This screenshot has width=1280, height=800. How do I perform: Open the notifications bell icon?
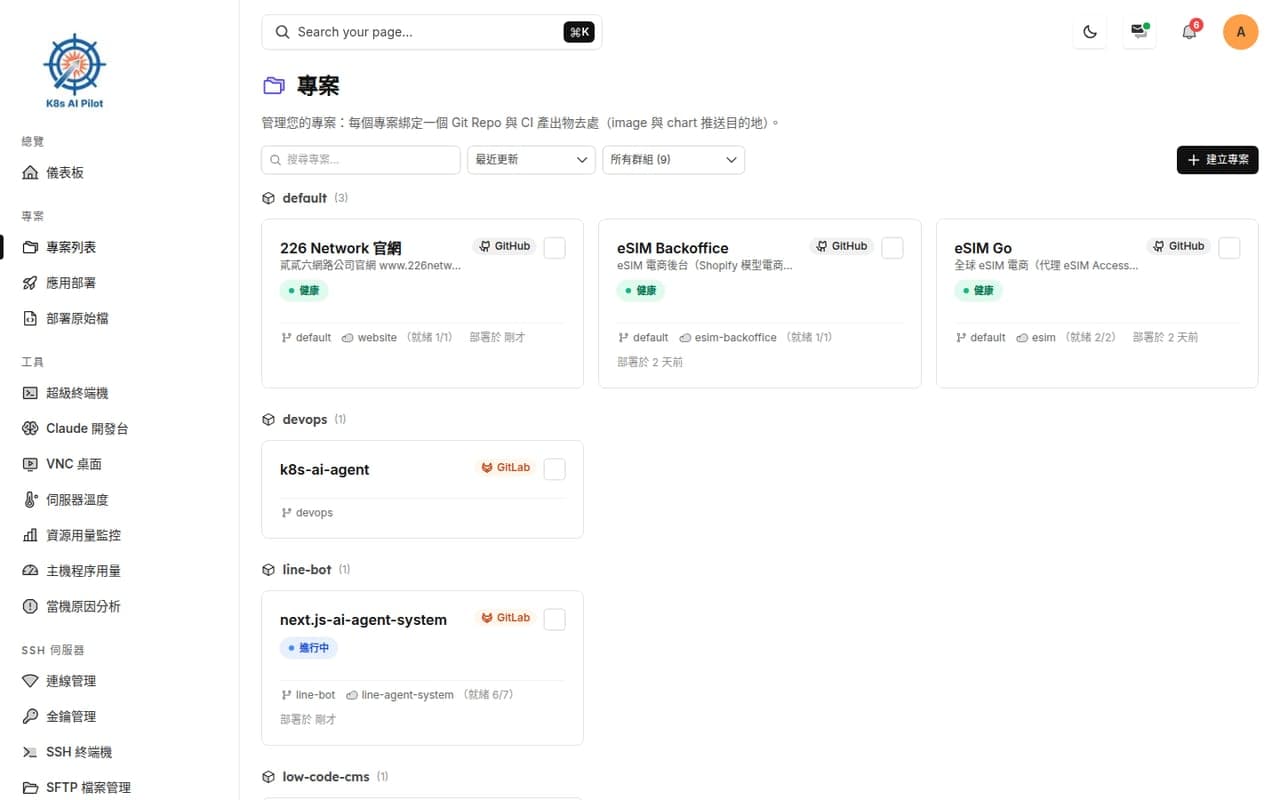pos(1189,32)
